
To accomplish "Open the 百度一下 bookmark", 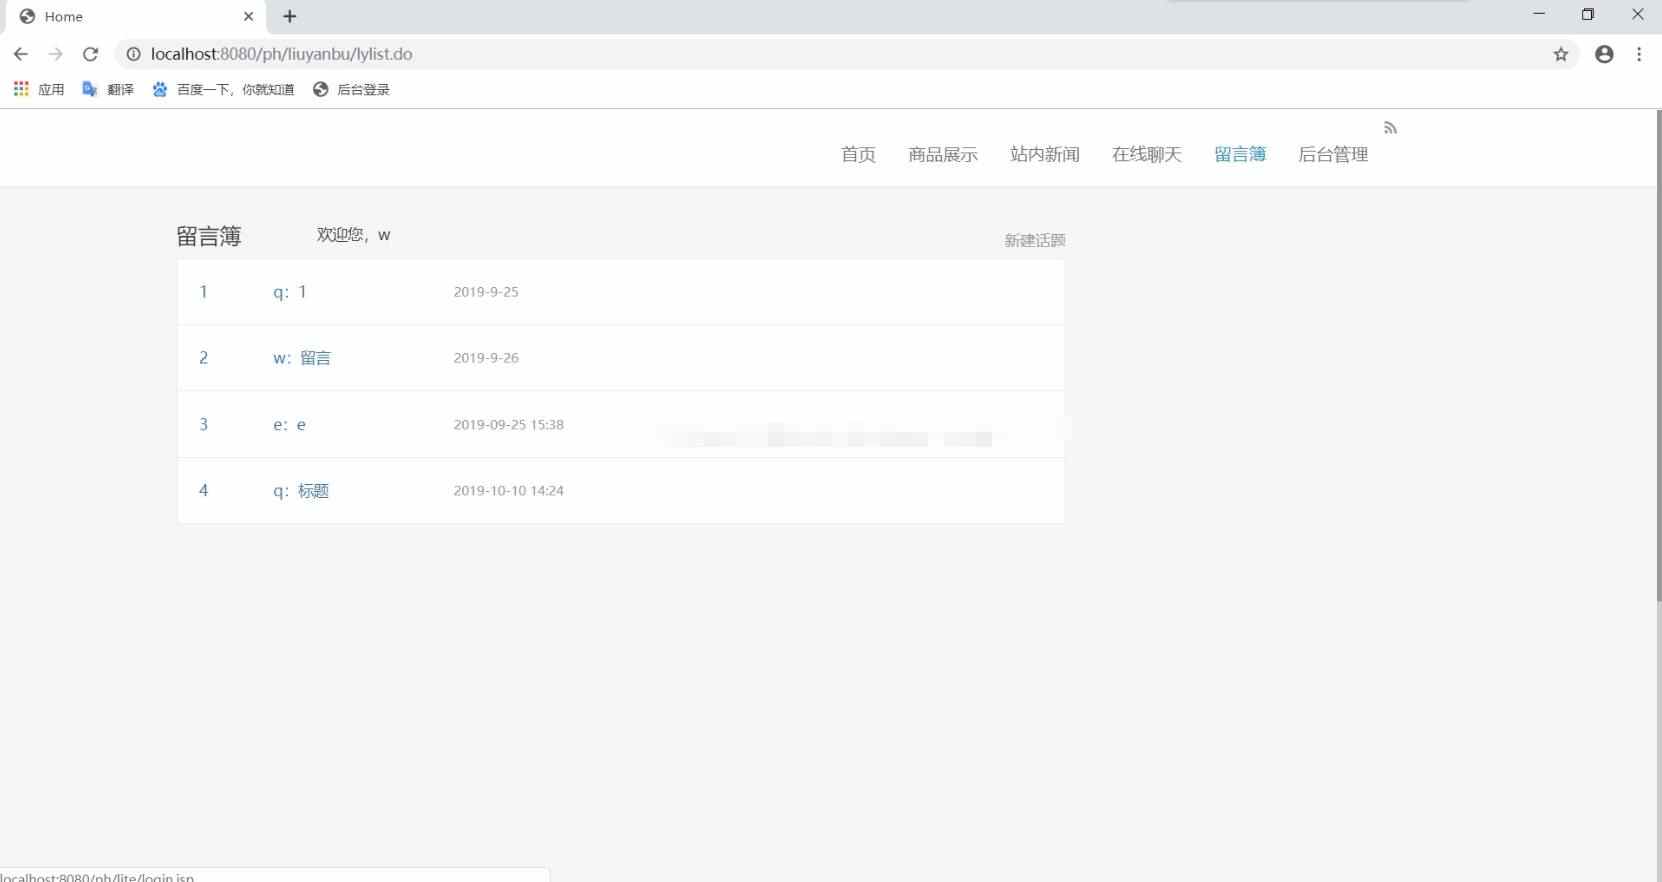I will click(223, 89).
